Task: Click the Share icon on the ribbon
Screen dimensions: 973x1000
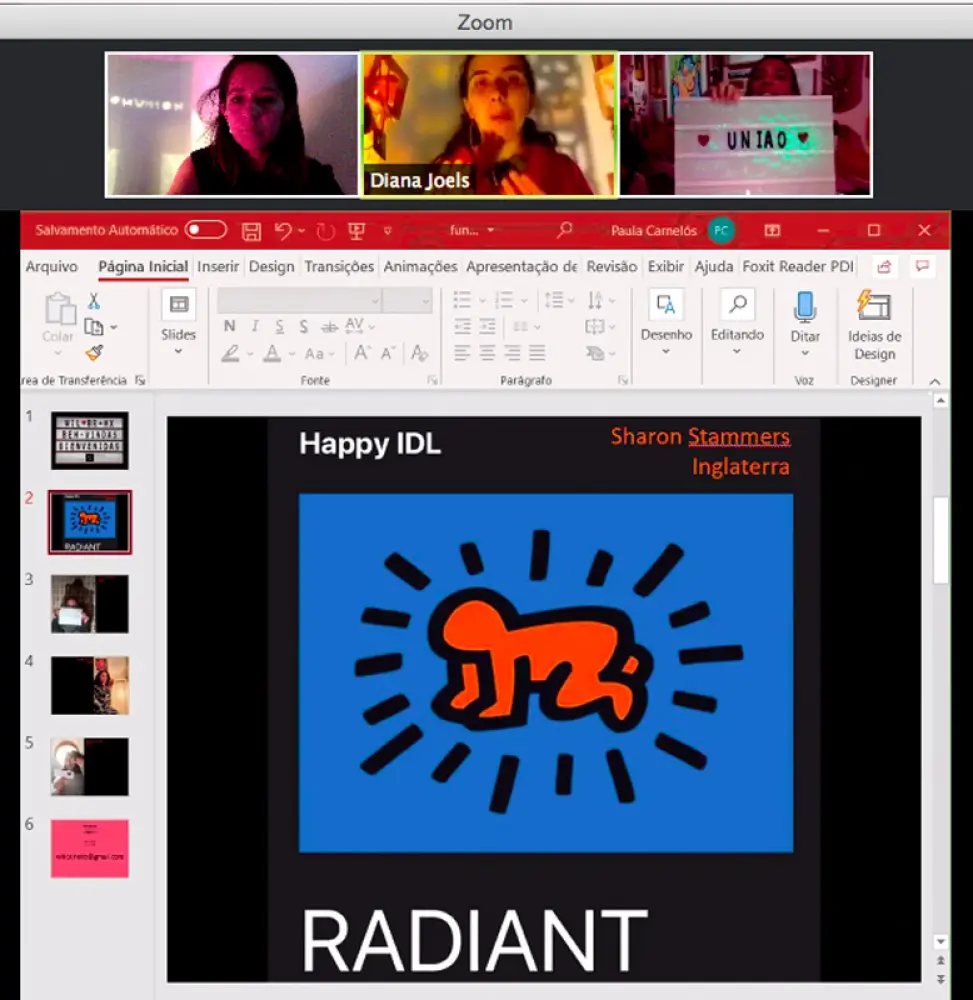Action: coord(884,267)
